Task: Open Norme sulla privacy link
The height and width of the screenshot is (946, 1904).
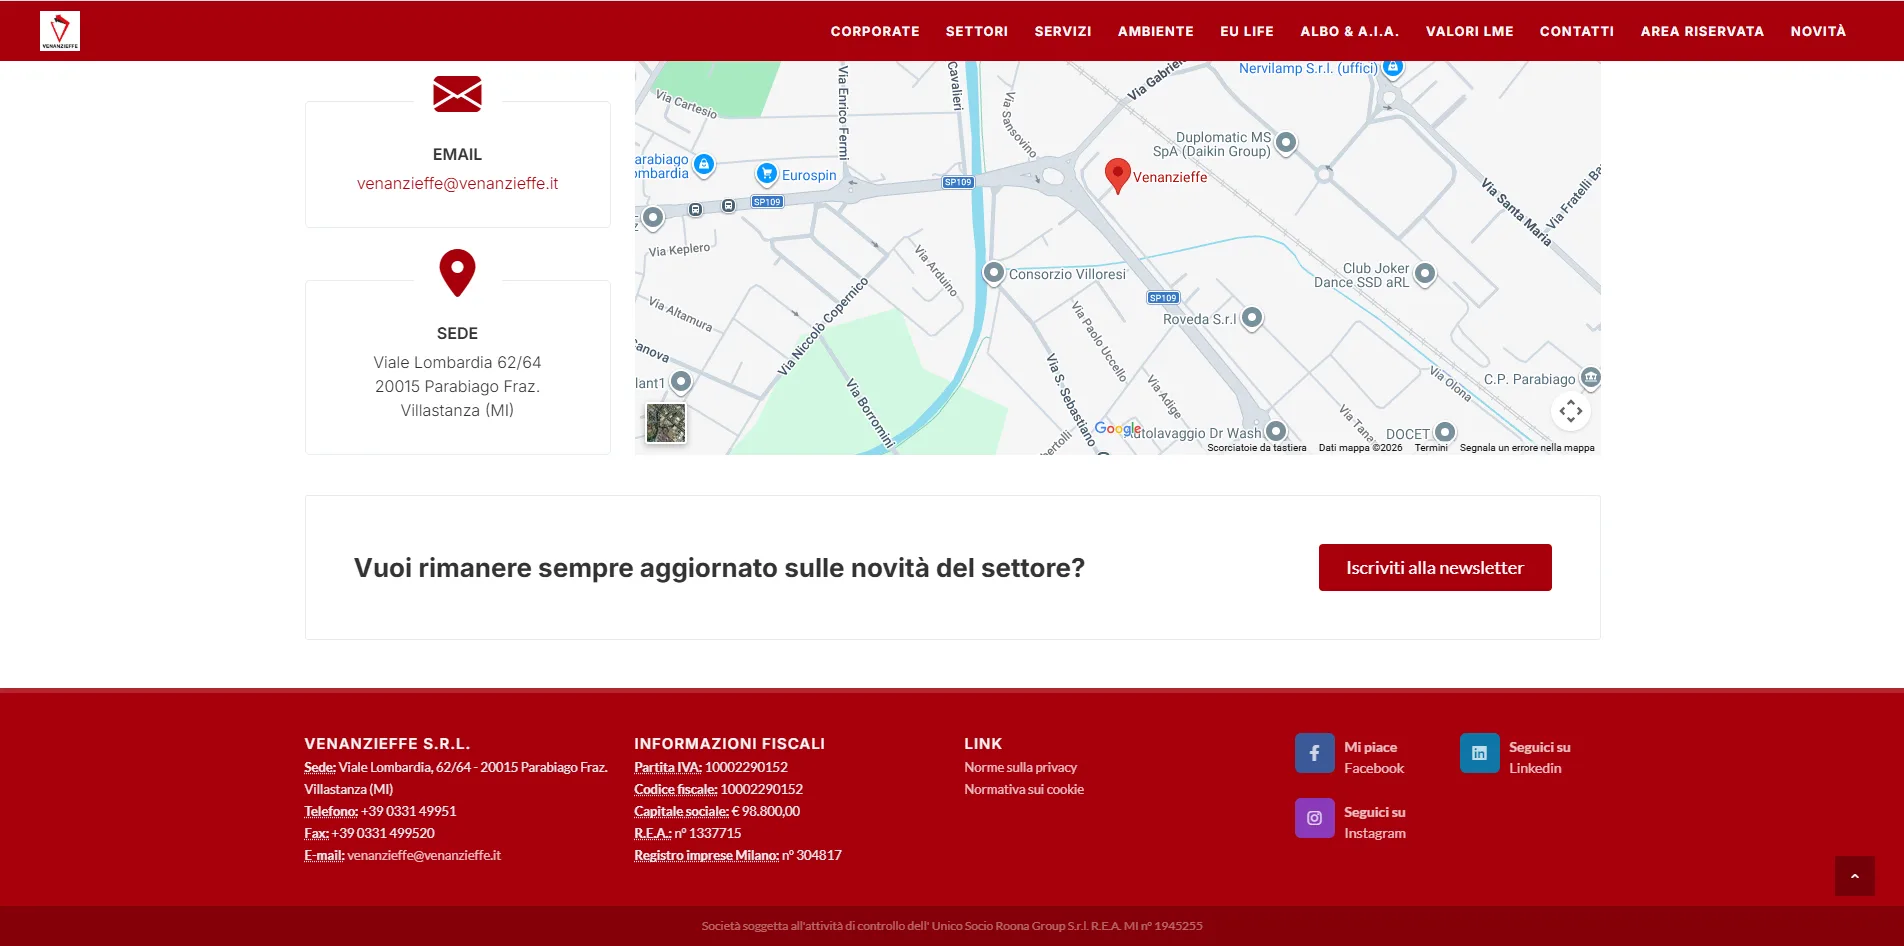Action: pyautogui.click(x=1020, y=767)
